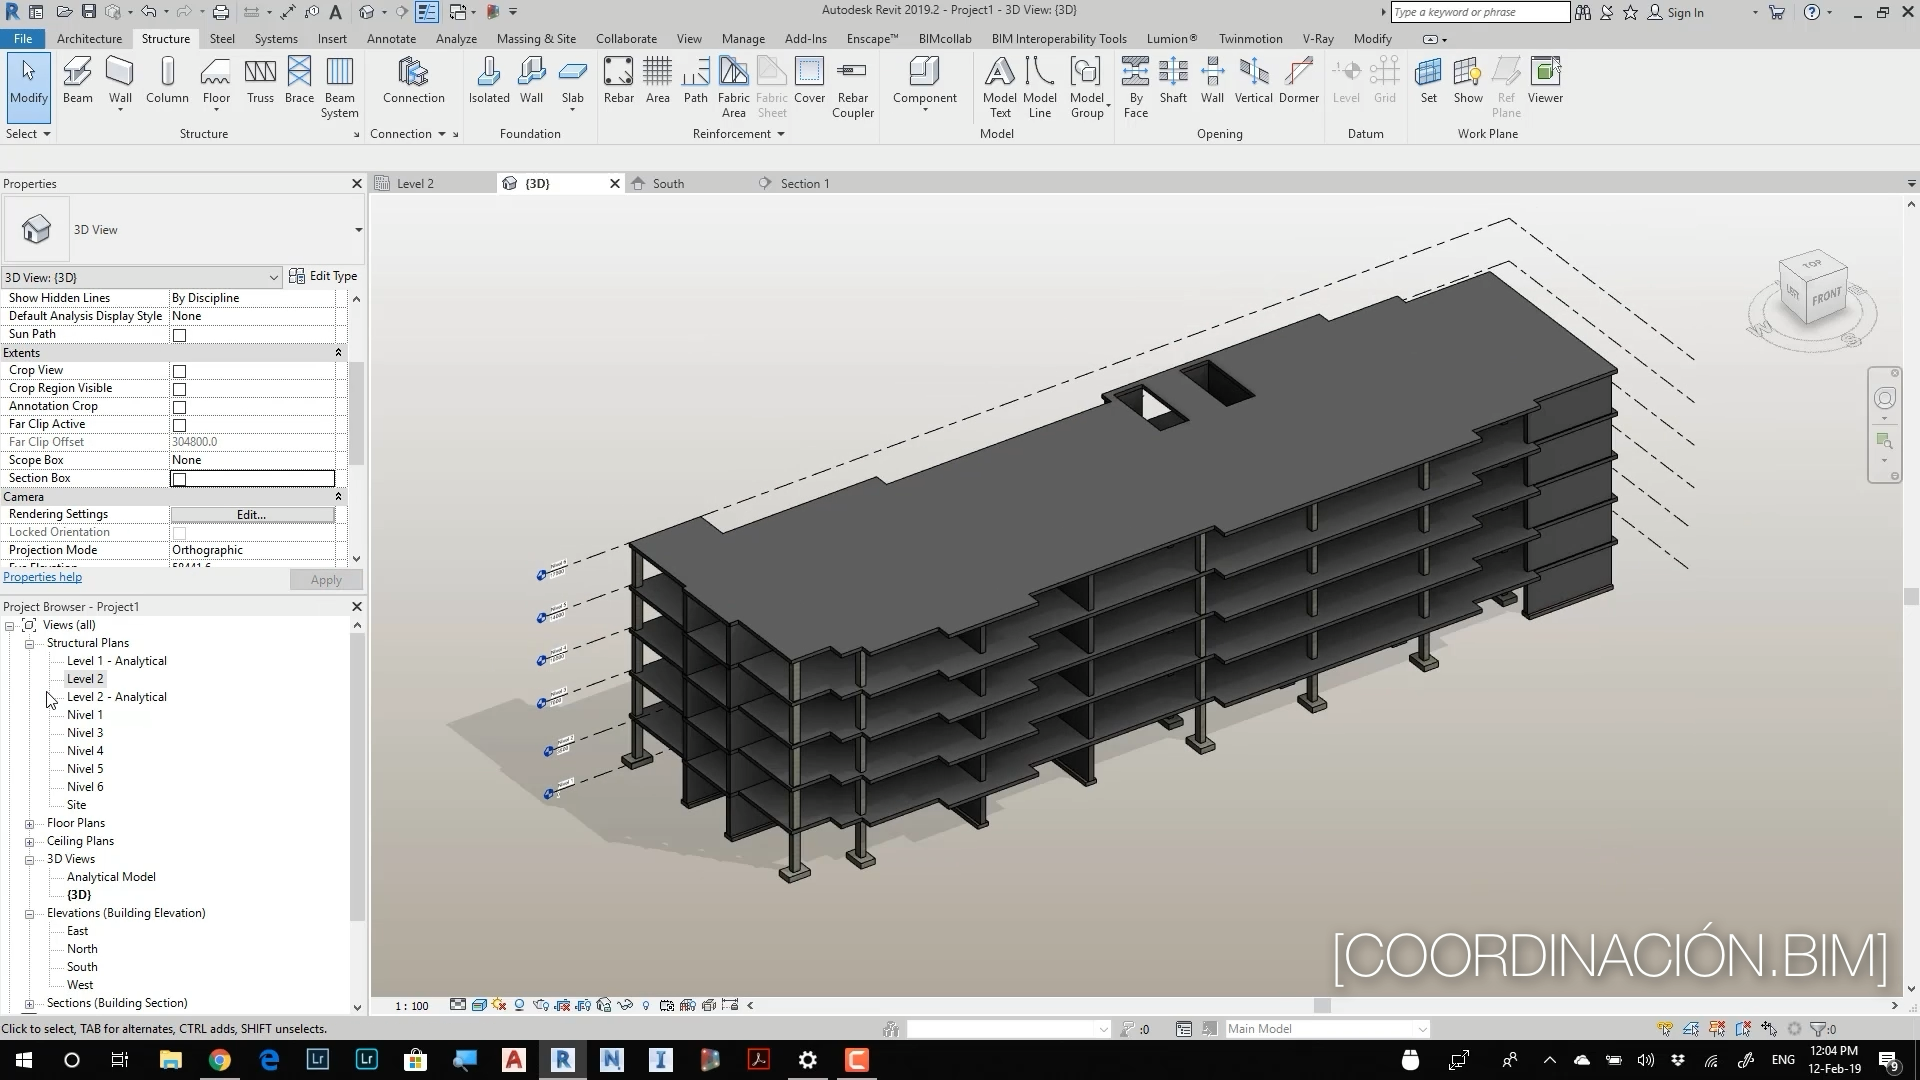Click the Set work plane icon
Screen dimensions: 1920x1080
pos(1428,80)
